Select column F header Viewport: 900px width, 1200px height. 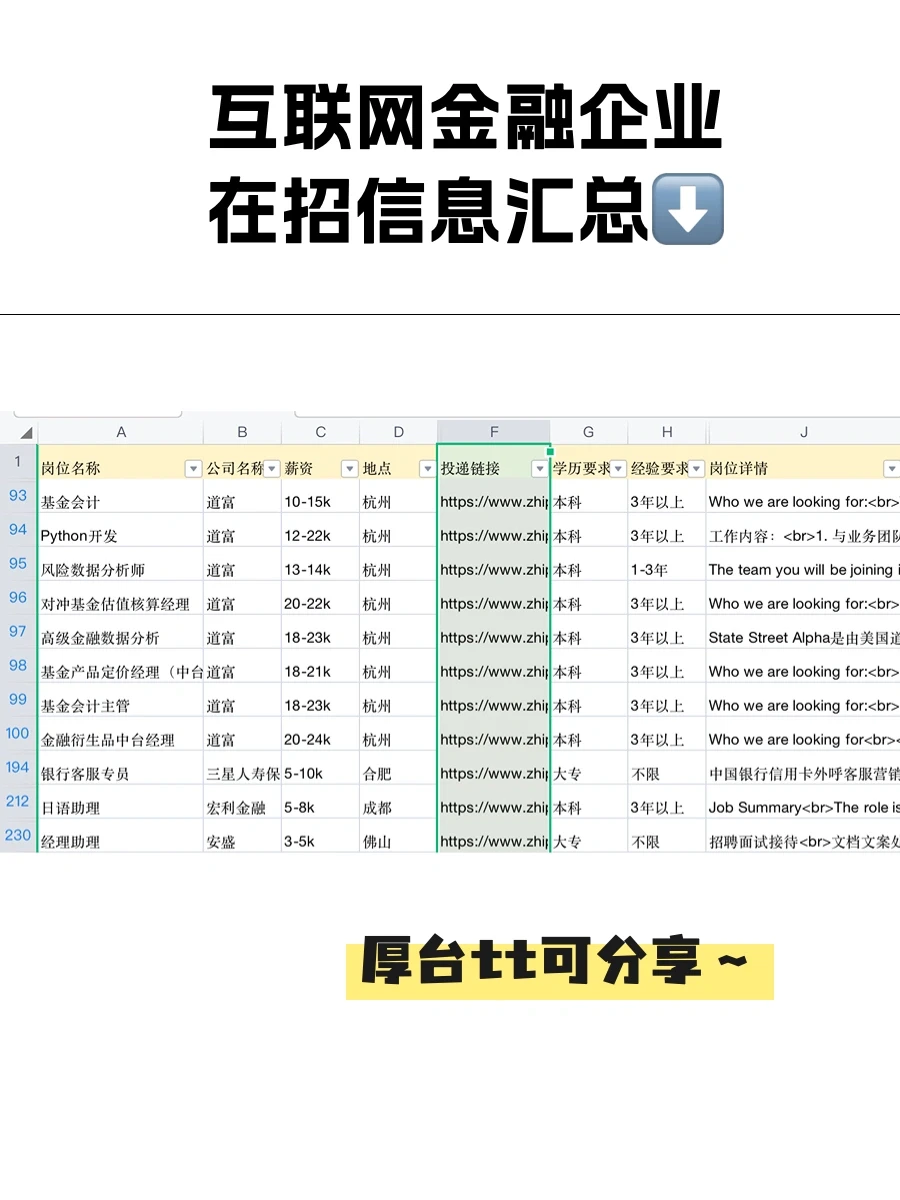493,431
